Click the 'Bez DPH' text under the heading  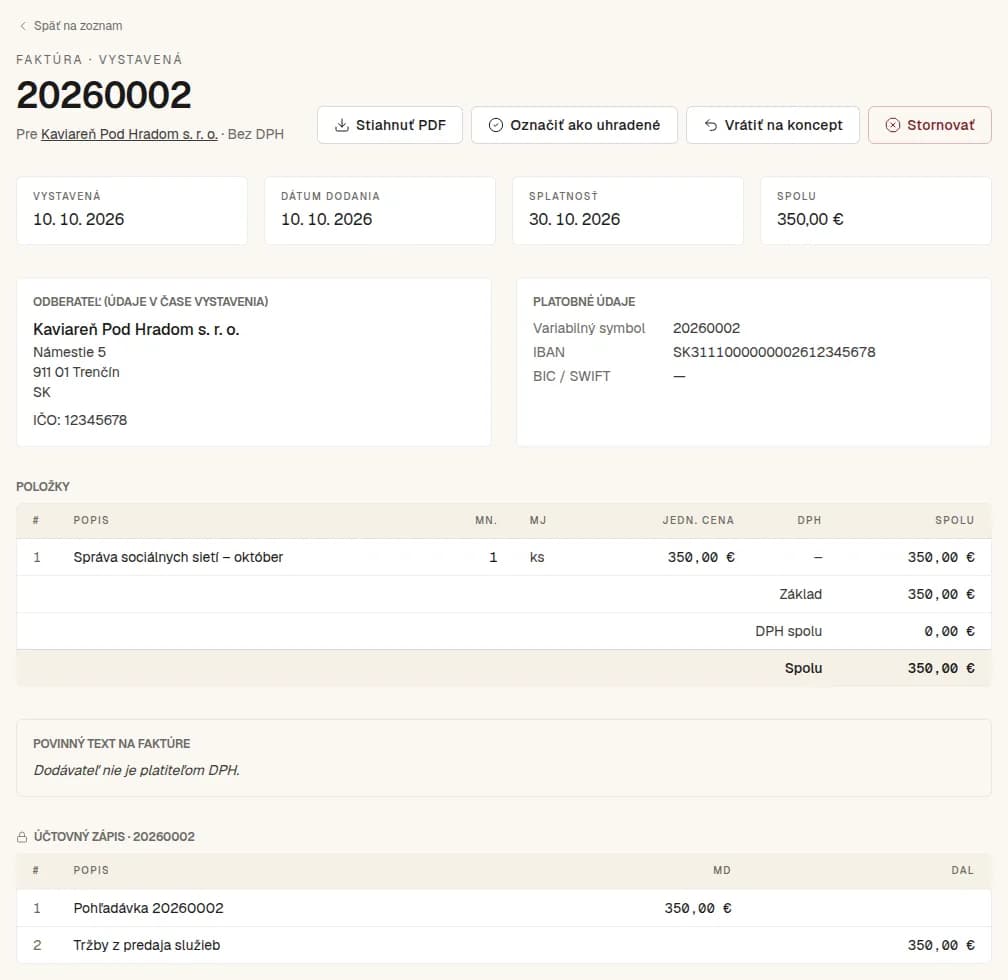[256, 134]
